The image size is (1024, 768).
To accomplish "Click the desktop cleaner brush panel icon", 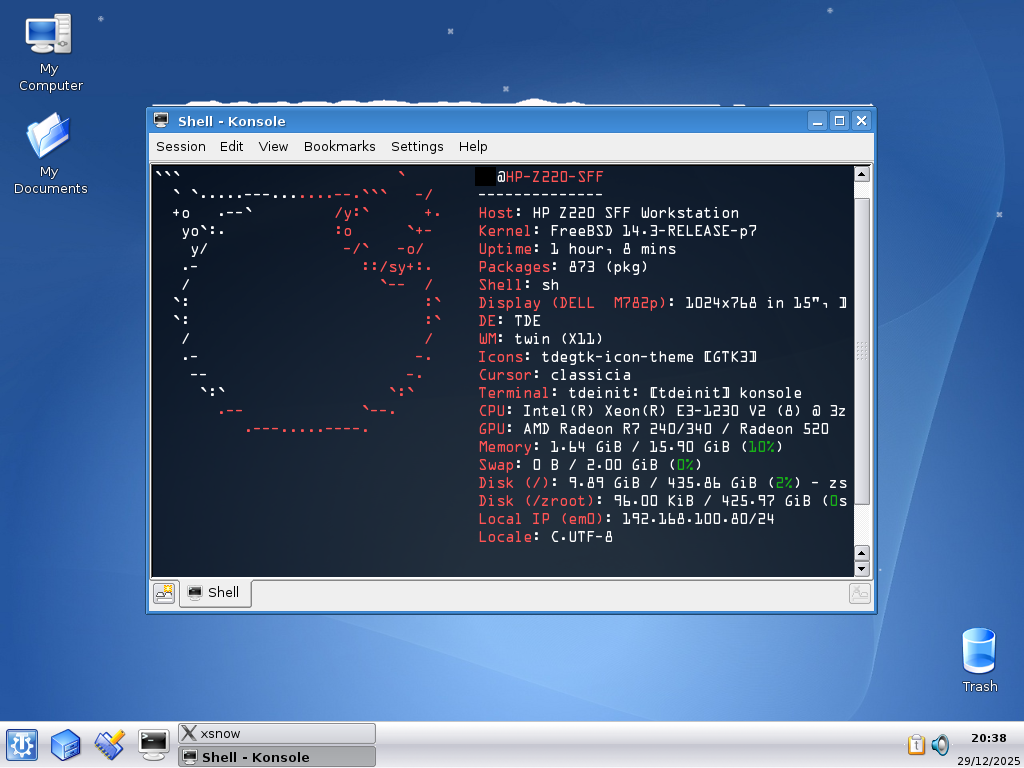I will point(109,744).
